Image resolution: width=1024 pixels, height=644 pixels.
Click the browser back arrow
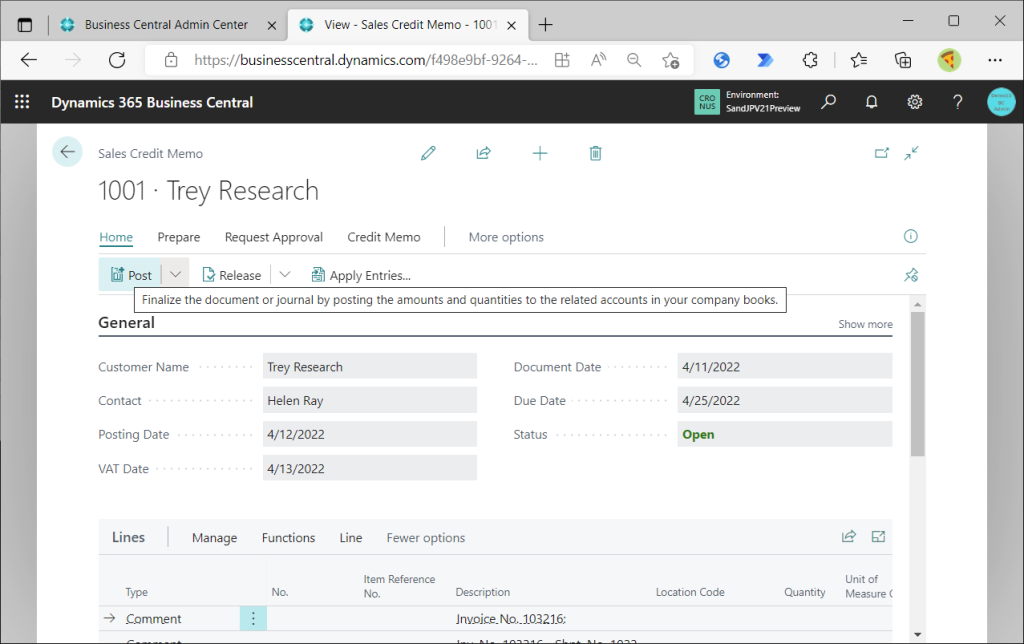29,60
